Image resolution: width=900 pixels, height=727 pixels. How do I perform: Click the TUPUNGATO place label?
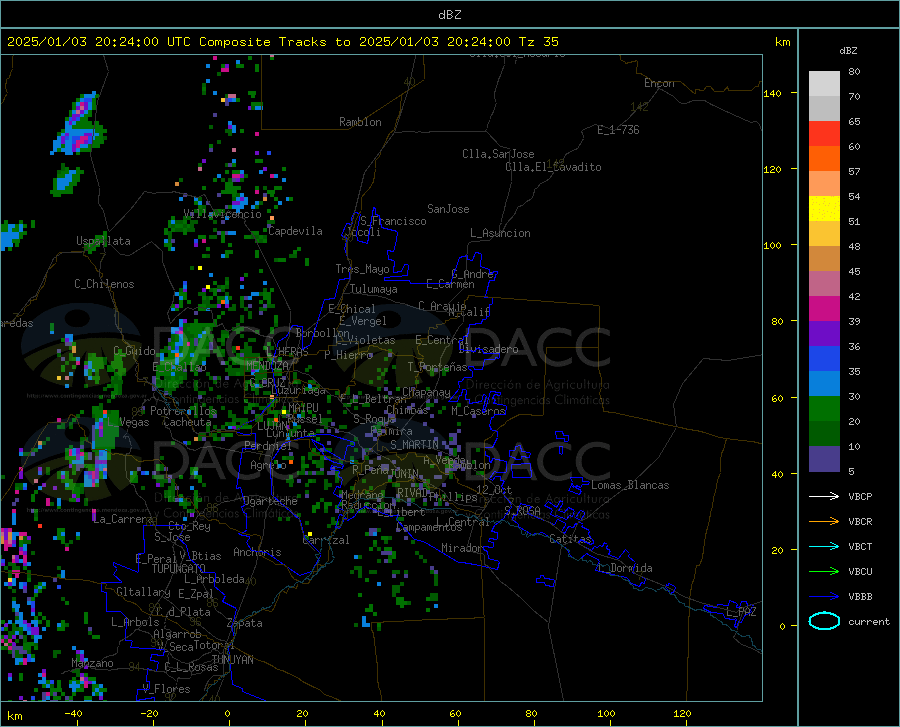pos(179,569)
